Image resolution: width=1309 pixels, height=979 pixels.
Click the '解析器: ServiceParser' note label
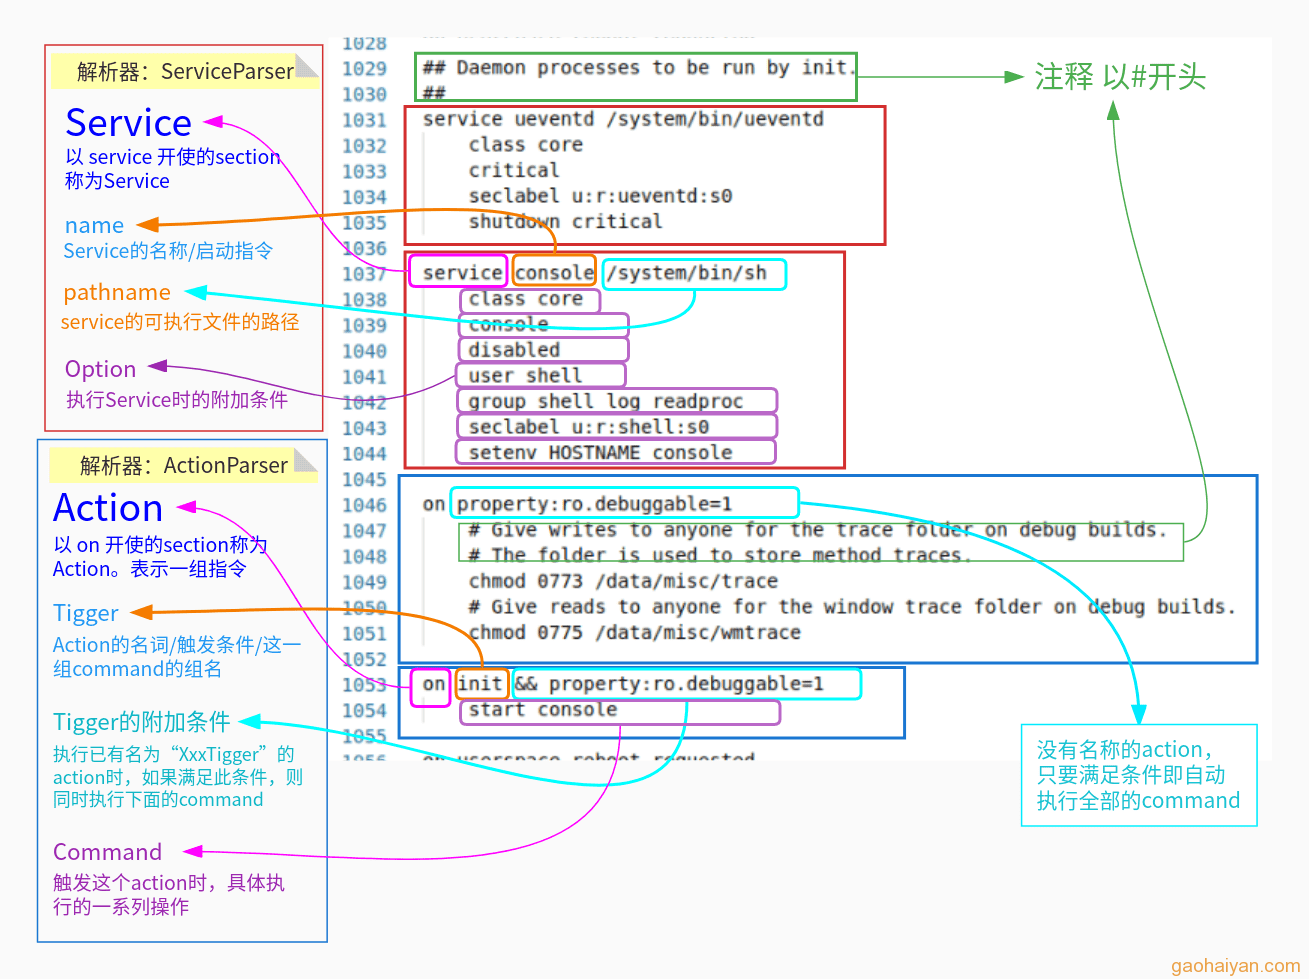185,71
